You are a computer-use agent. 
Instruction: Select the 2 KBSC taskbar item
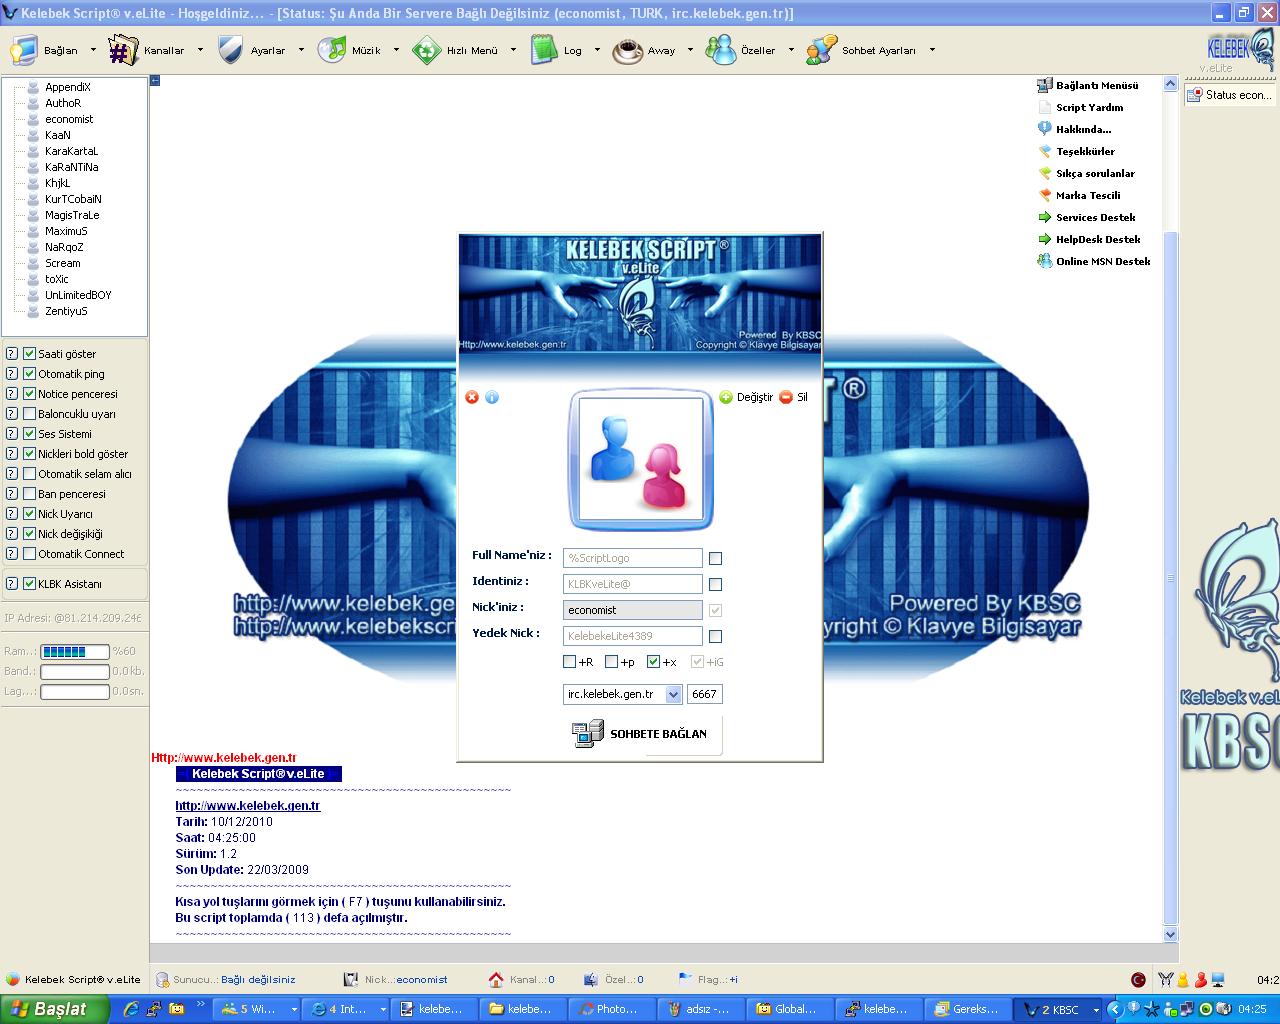[1056, 1009]
